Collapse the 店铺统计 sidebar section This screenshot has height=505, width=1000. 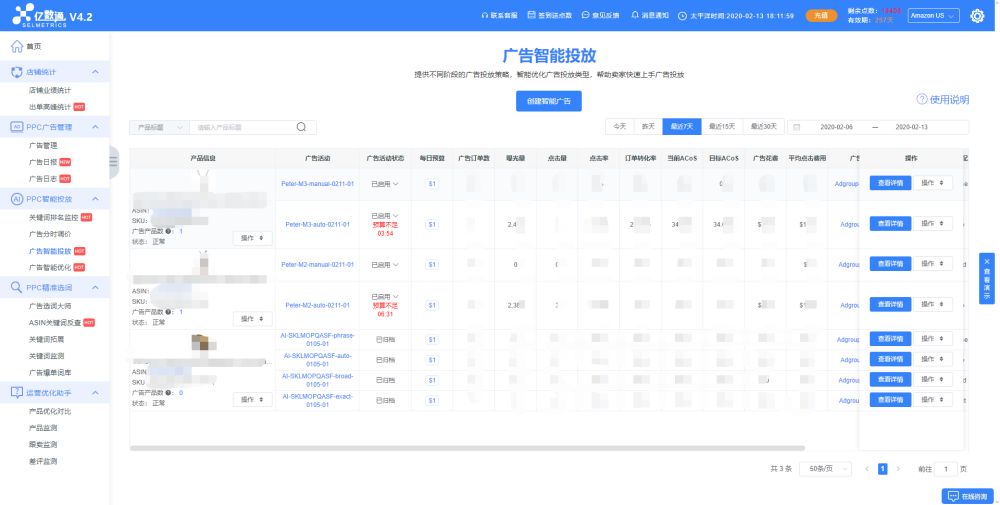click(x=95, y=72)
